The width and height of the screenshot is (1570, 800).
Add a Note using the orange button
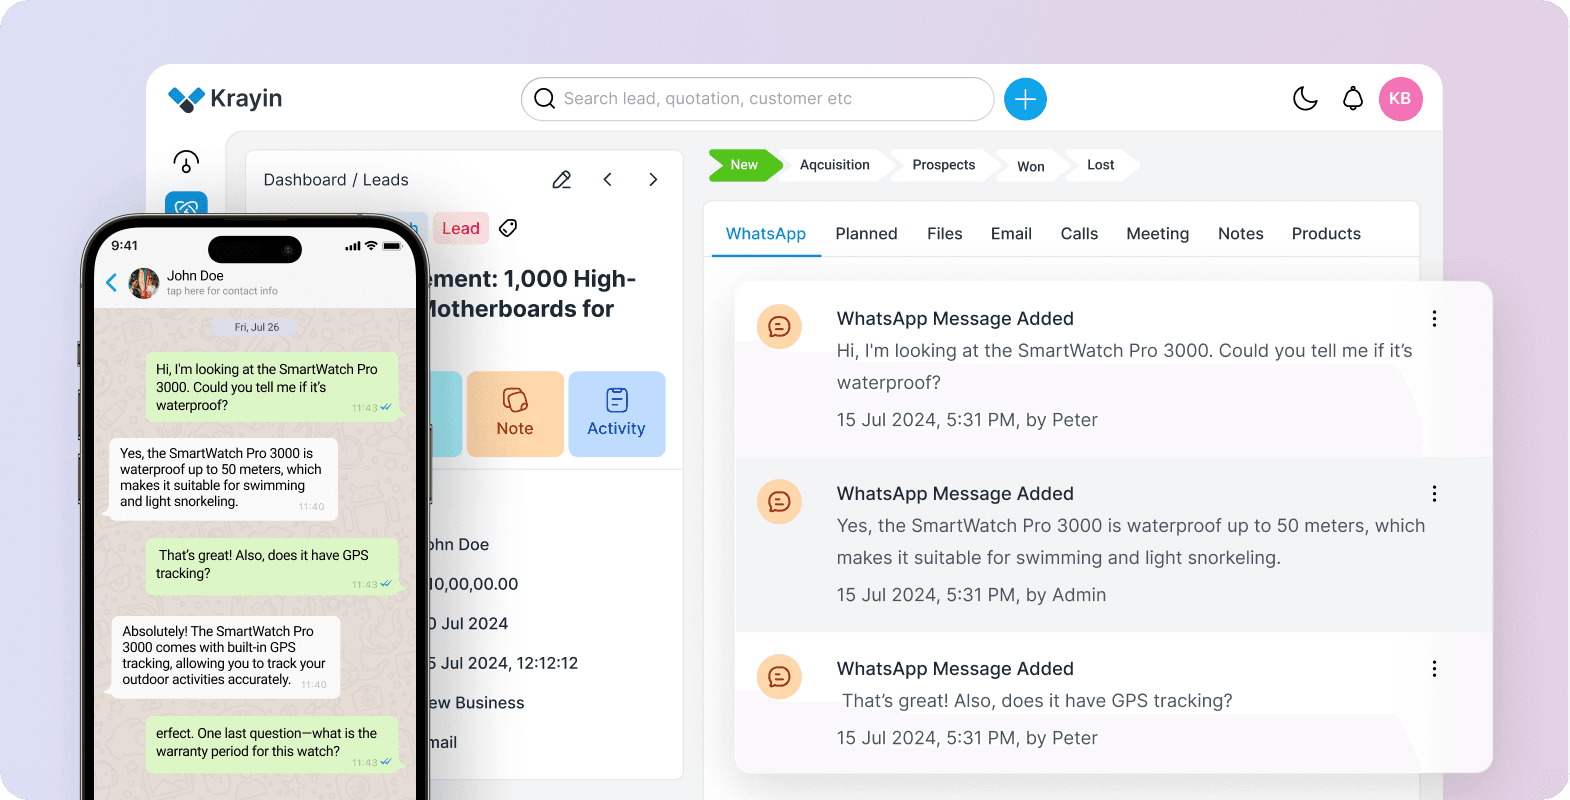point(515,414)
